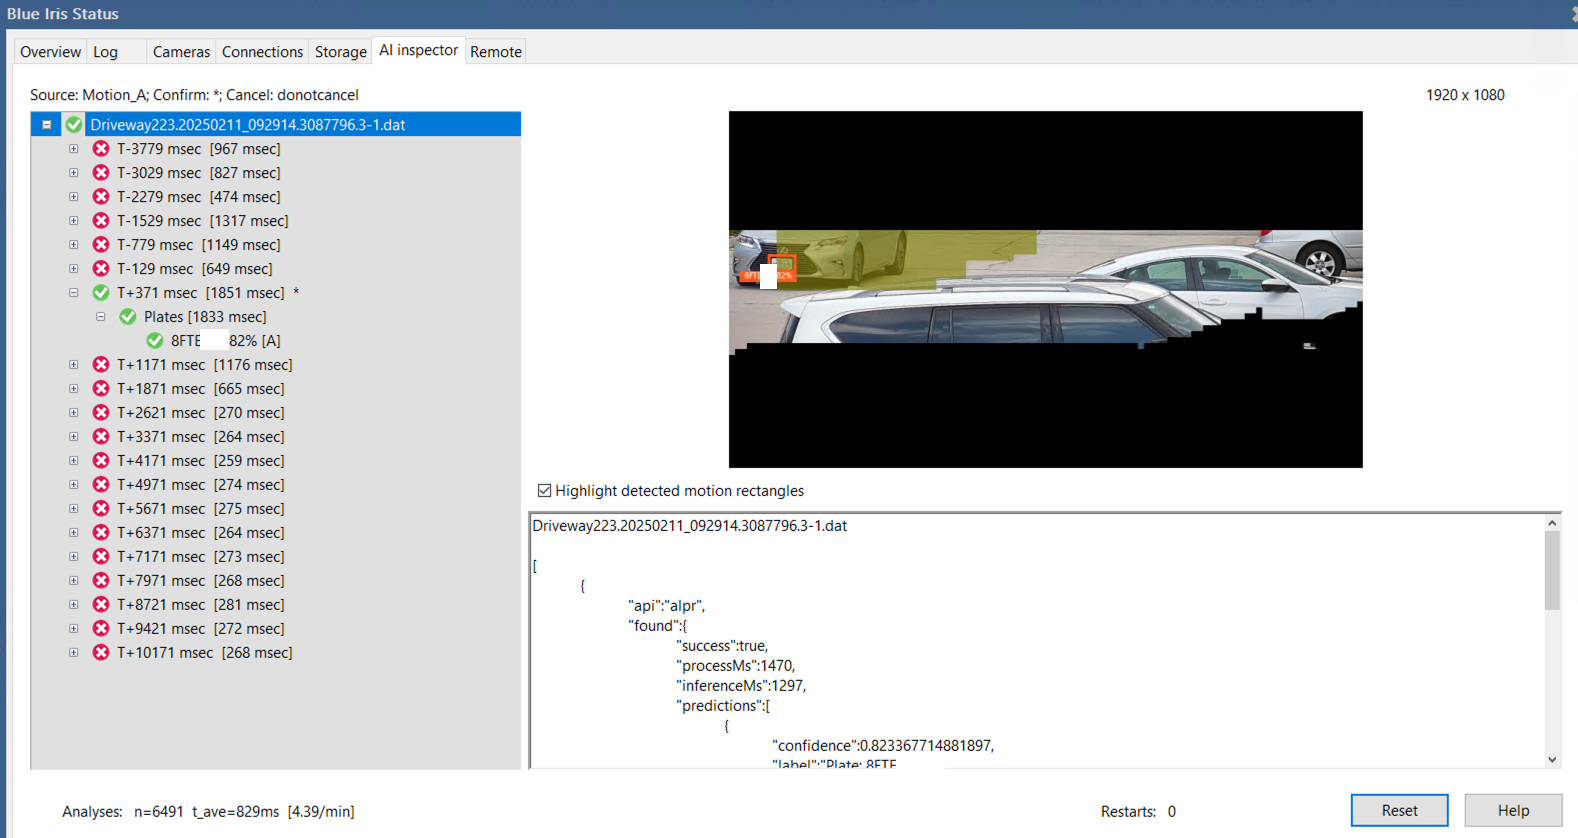The height and width of the screenshot is (838, 1578).
Task: Select the T+371 msec [1851 msec] row
Action: pyautogui.click(x=208, y=293)
